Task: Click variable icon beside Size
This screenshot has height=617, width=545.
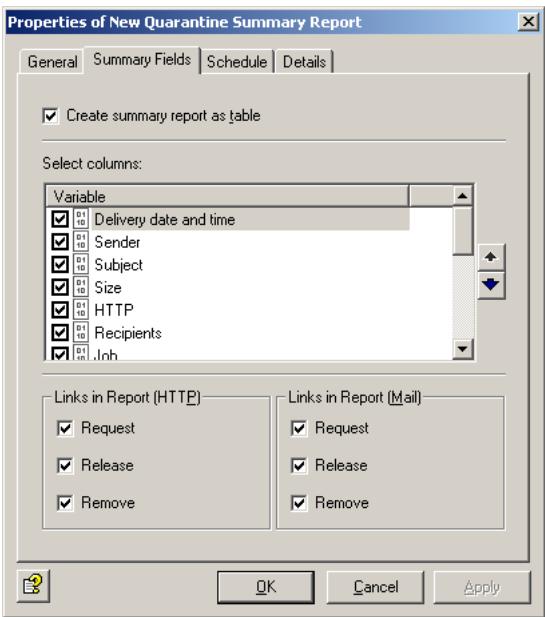Action: pos(81,287)
